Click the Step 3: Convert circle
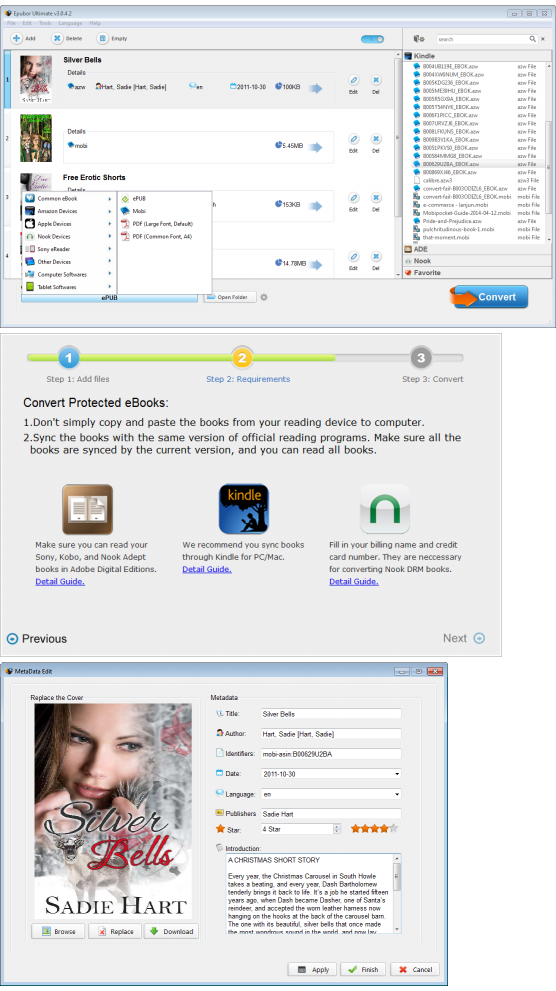This screenshot has height=991, width=556. 421,358
